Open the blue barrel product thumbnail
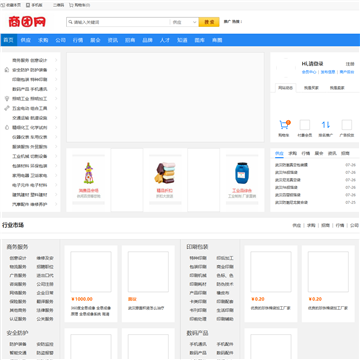Screen dimensions: 360x360 (242, 173)
